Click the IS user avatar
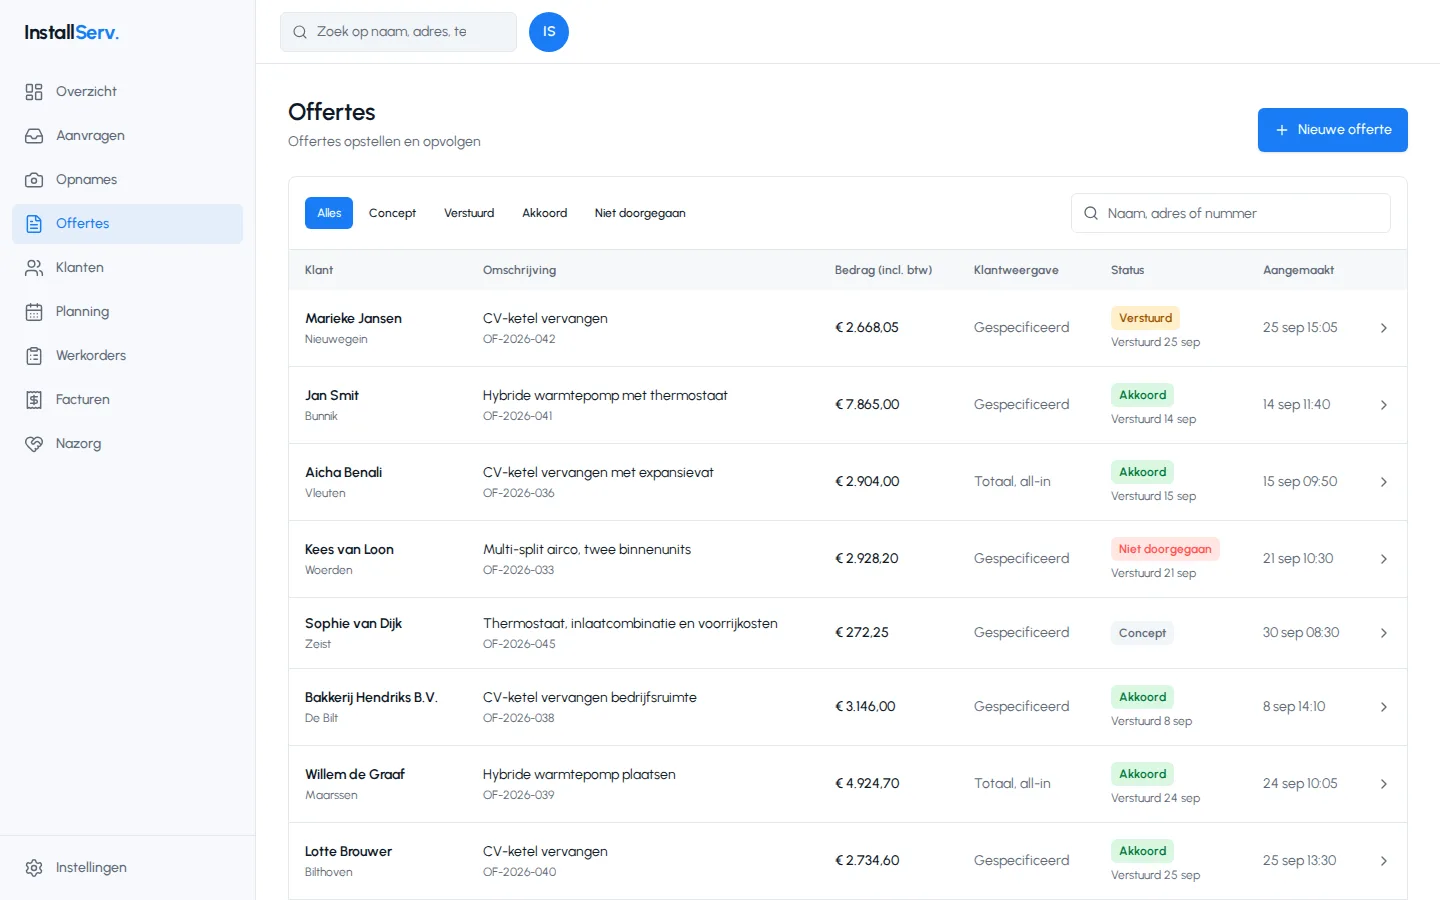 pos(549,32)
